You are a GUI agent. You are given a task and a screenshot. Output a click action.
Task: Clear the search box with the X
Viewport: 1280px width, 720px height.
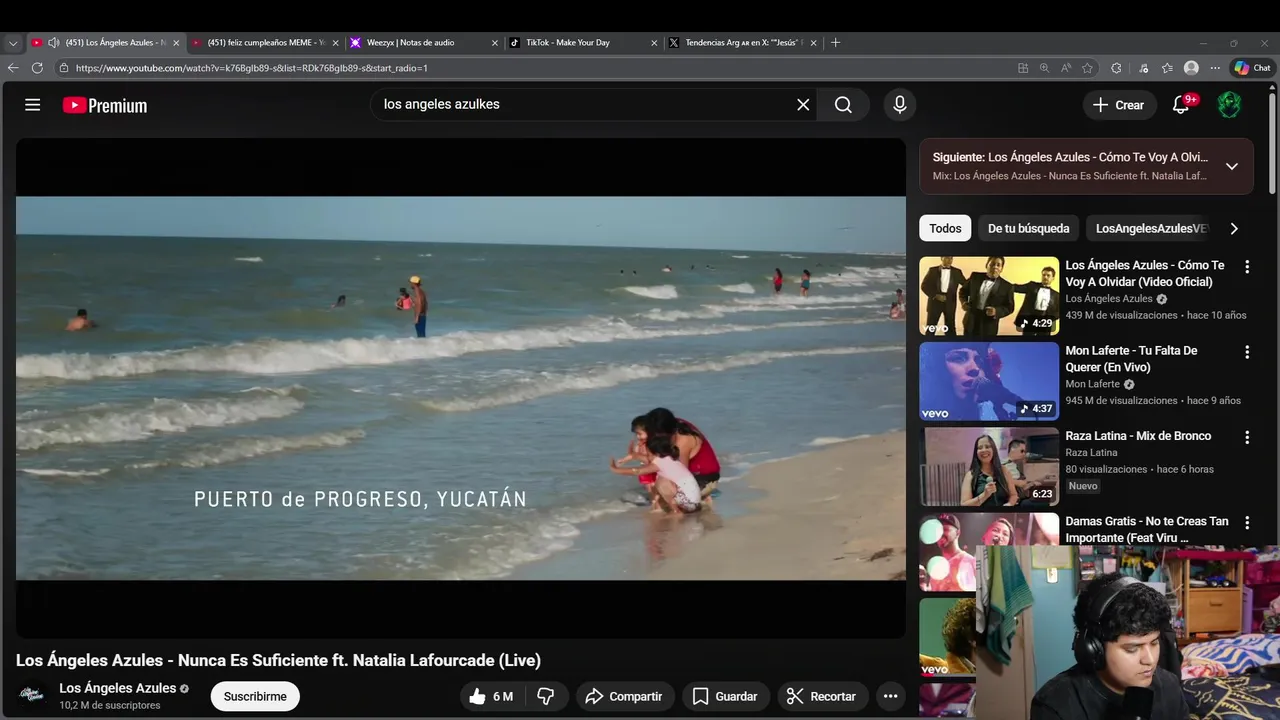(x=803, y=105)
